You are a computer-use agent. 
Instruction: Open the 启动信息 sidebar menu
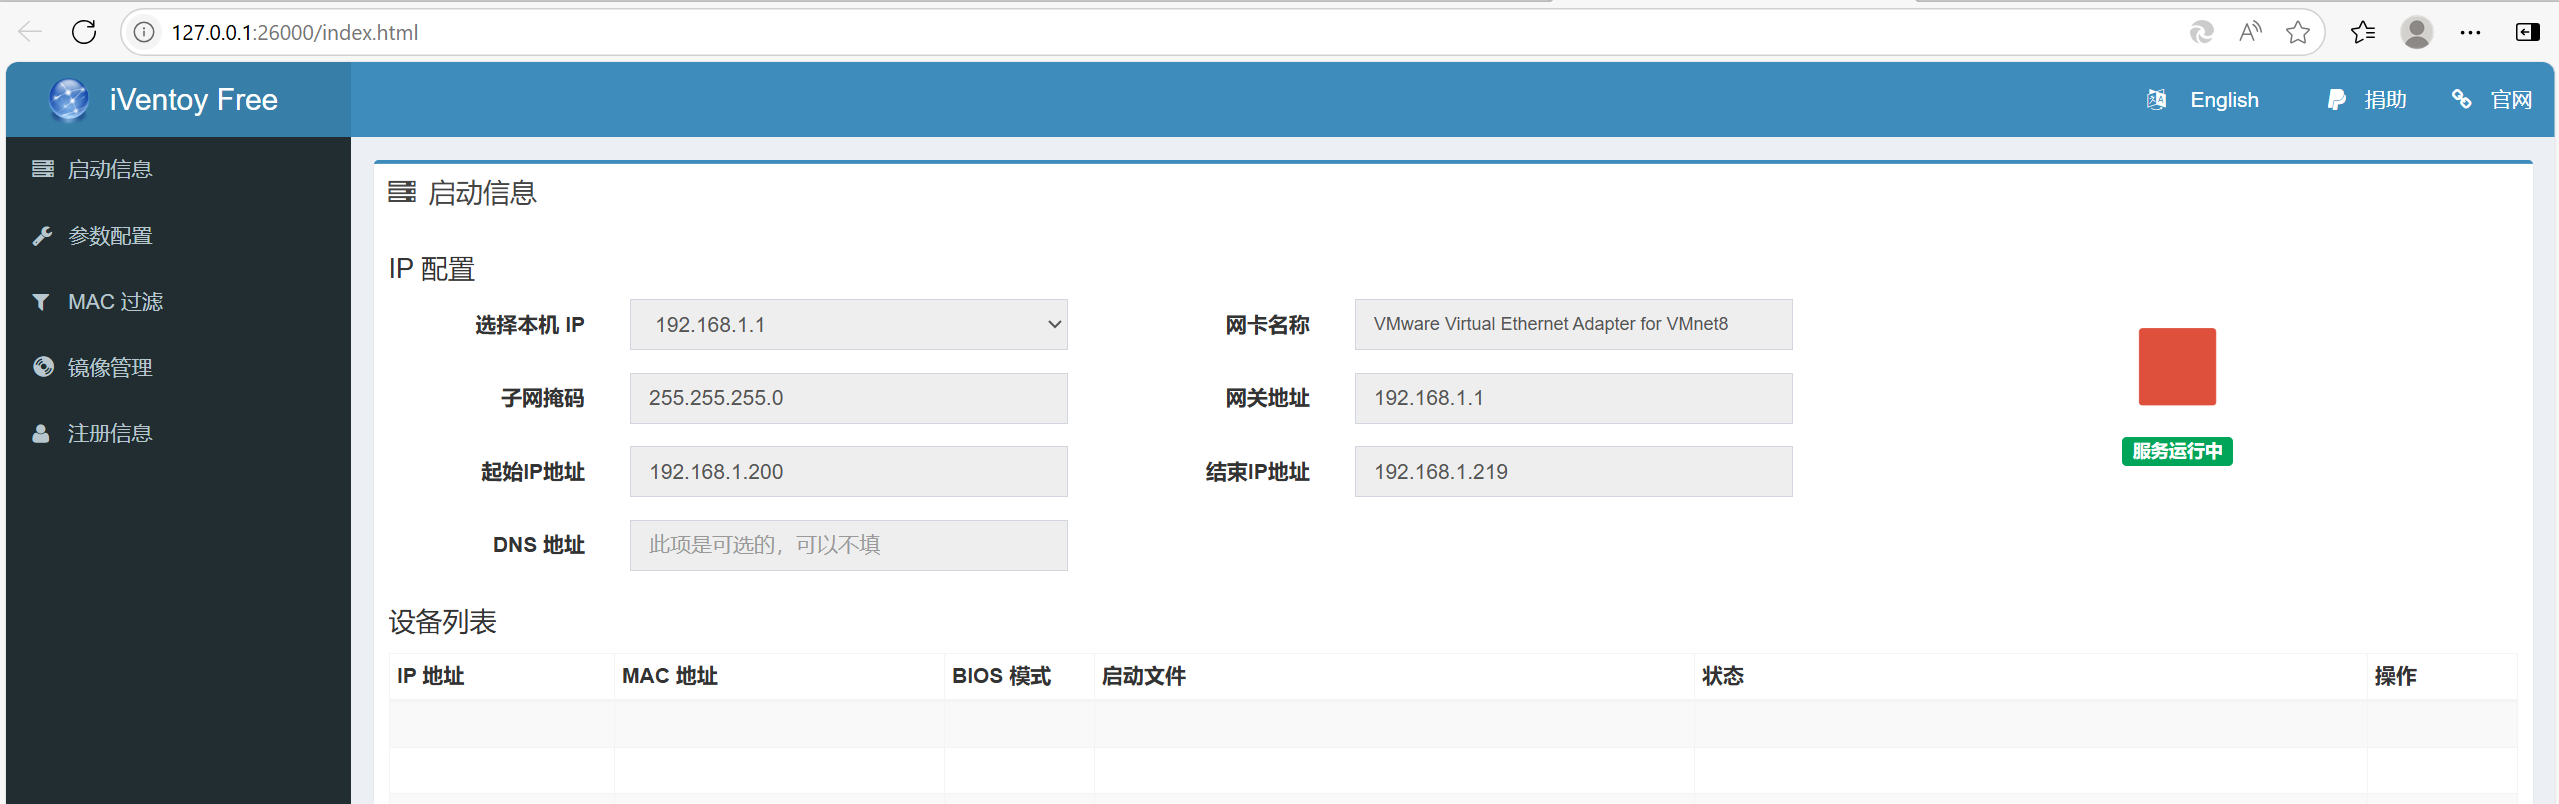pos(178,170)
